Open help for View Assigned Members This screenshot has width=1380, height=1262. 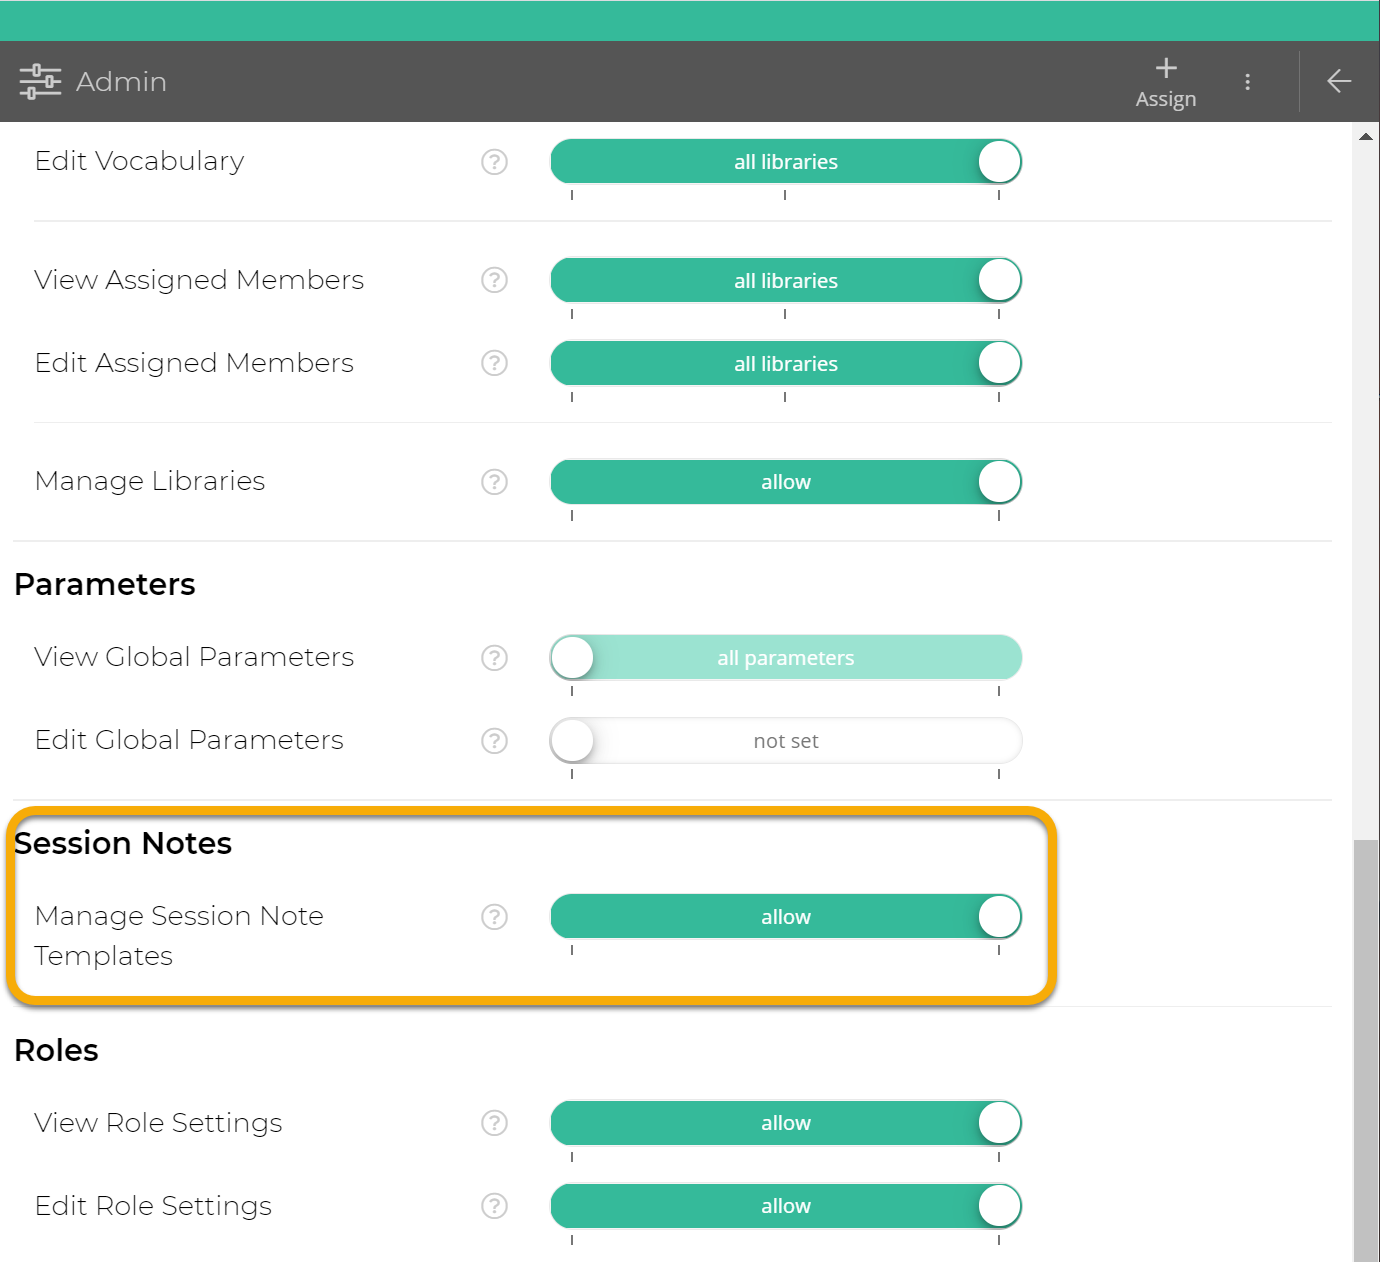tap(494, 280)
